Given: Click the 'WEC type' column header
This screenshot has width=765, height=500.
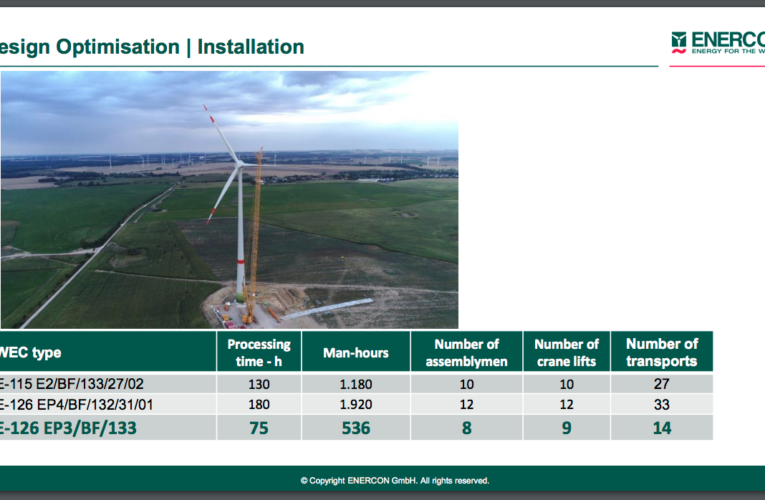Looking at the screenshot, I should coord(108,352).
